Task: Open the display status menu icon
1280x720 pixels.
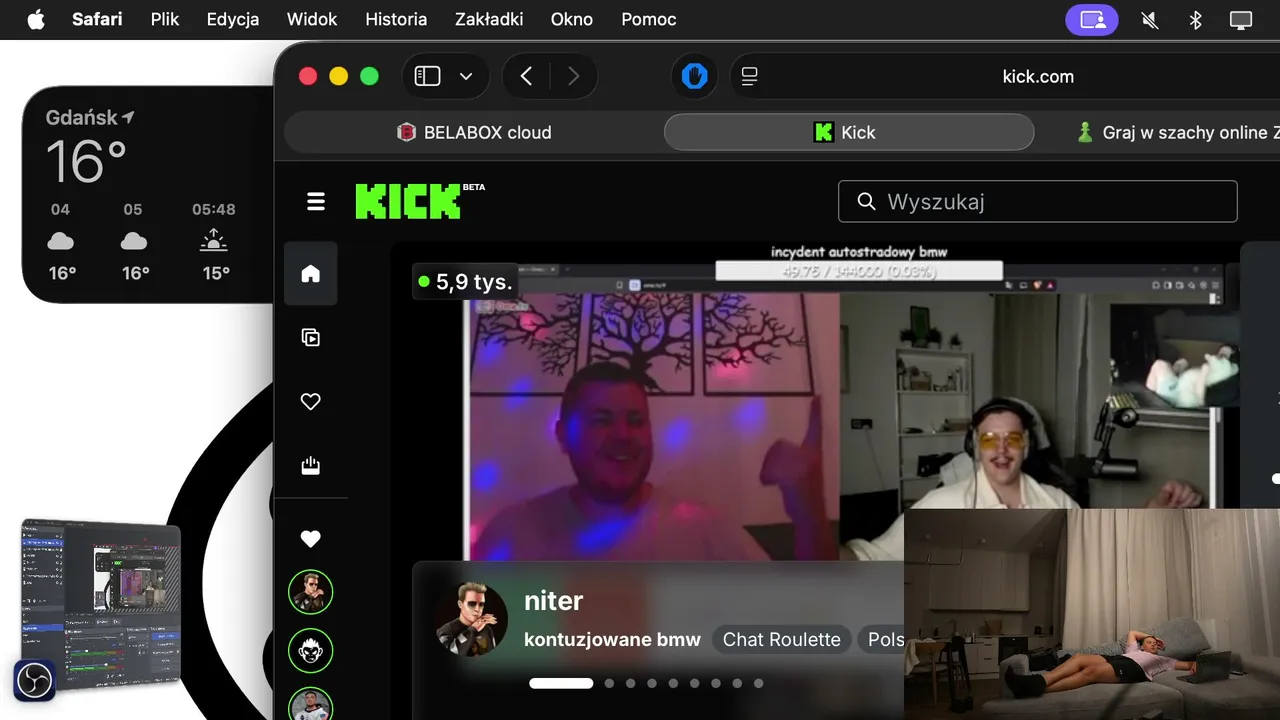Action: [x=1241, y=20]
